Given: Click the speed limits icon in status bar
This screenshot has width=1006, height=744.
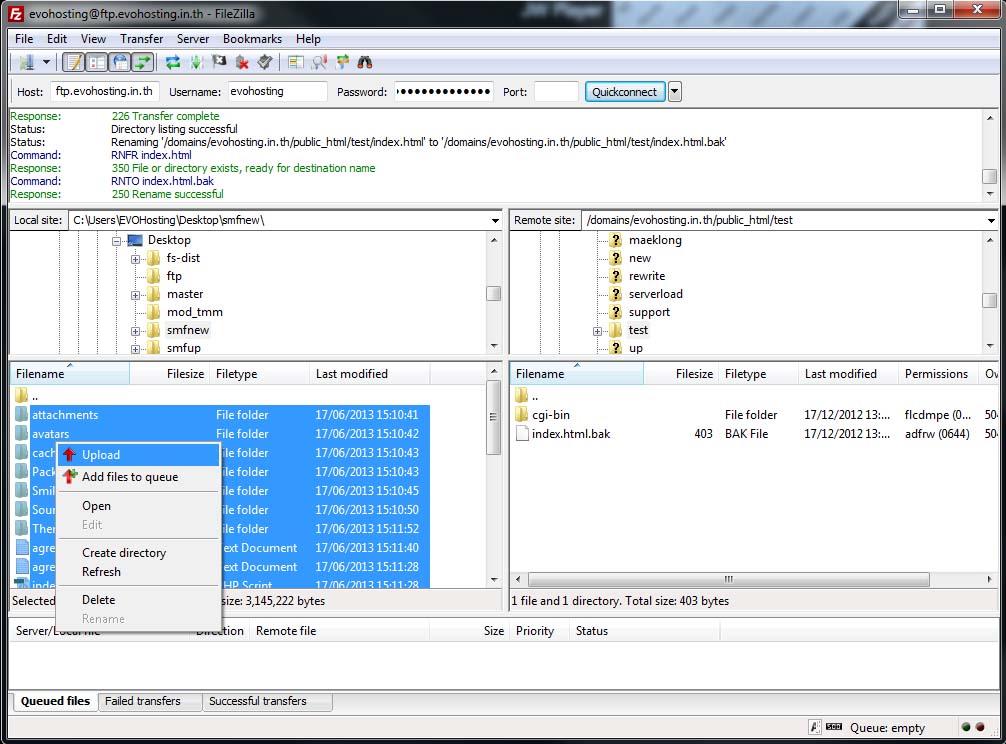Looking at the screenshot, I should tap(834, 727).
